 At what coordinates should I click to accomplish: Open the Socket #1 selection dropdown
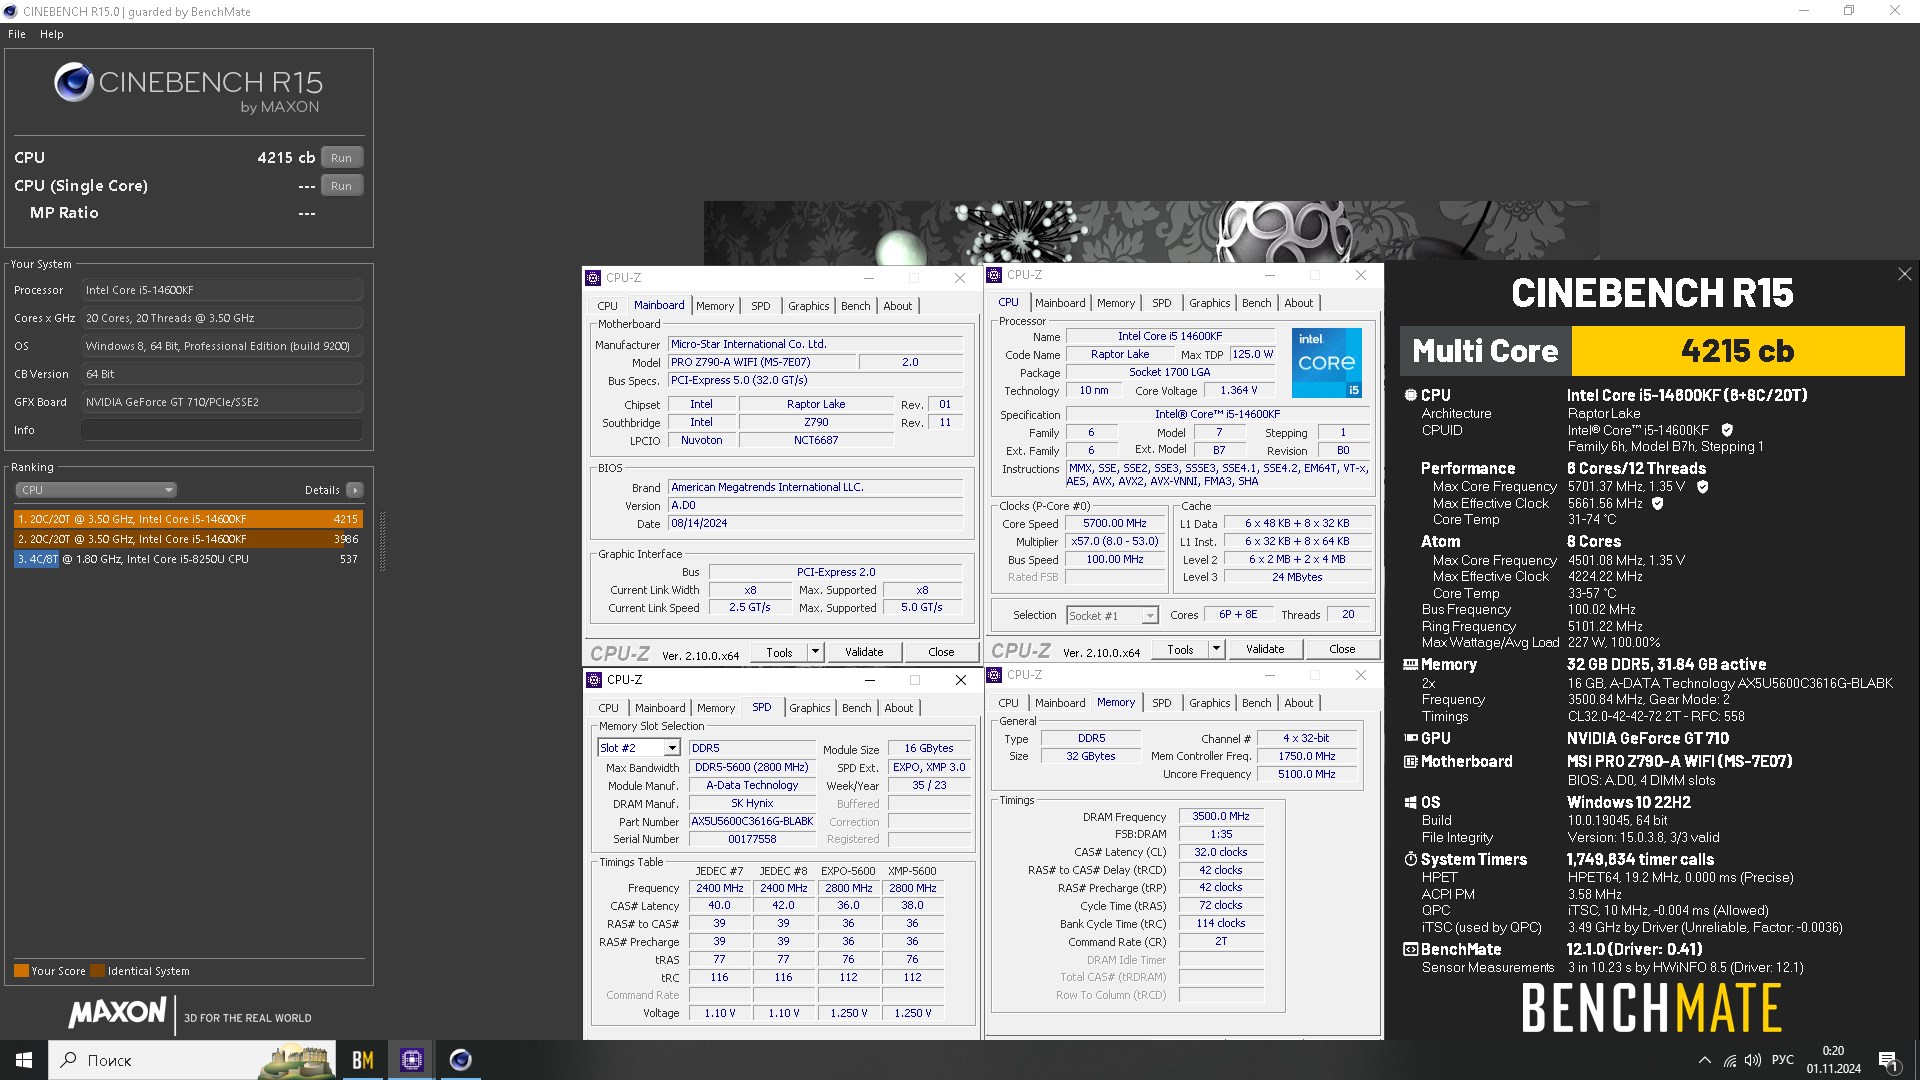point(1112,616)
